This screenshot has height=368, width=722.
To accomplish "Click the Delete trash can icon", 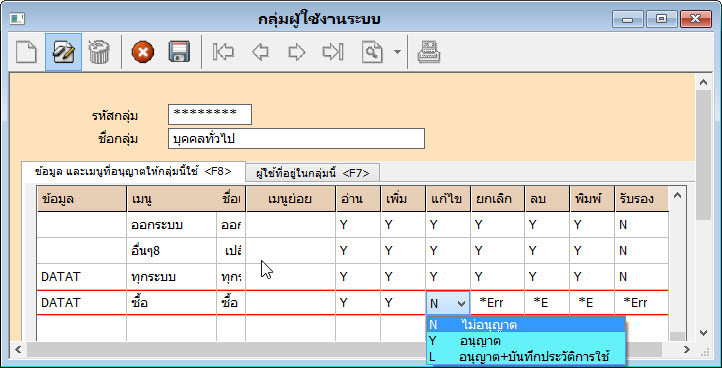I will tap(99, 52).
